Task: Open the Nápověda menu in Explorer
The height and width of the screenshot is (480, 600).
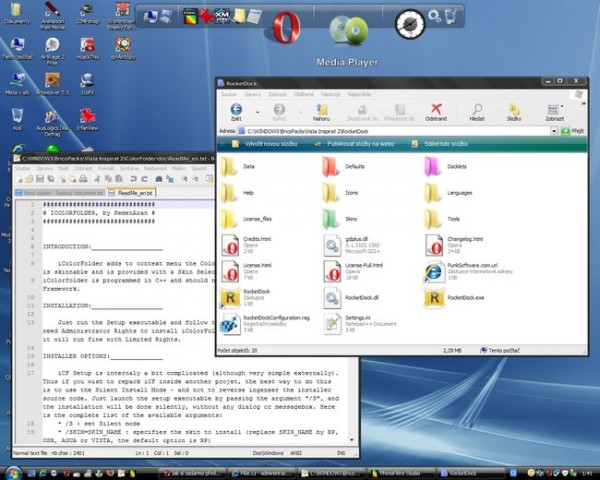Action: pyautogui.click(x=359, y=94)
